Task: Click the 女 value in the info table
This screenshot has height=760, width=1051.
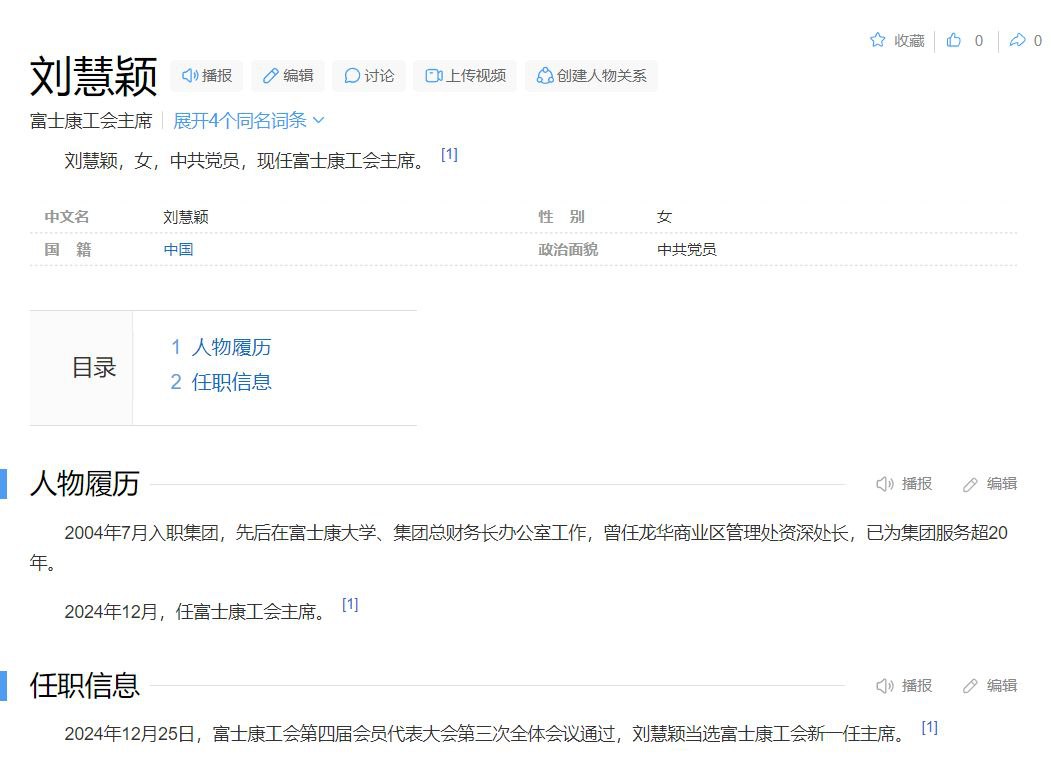Action: [x=664, y=216]
